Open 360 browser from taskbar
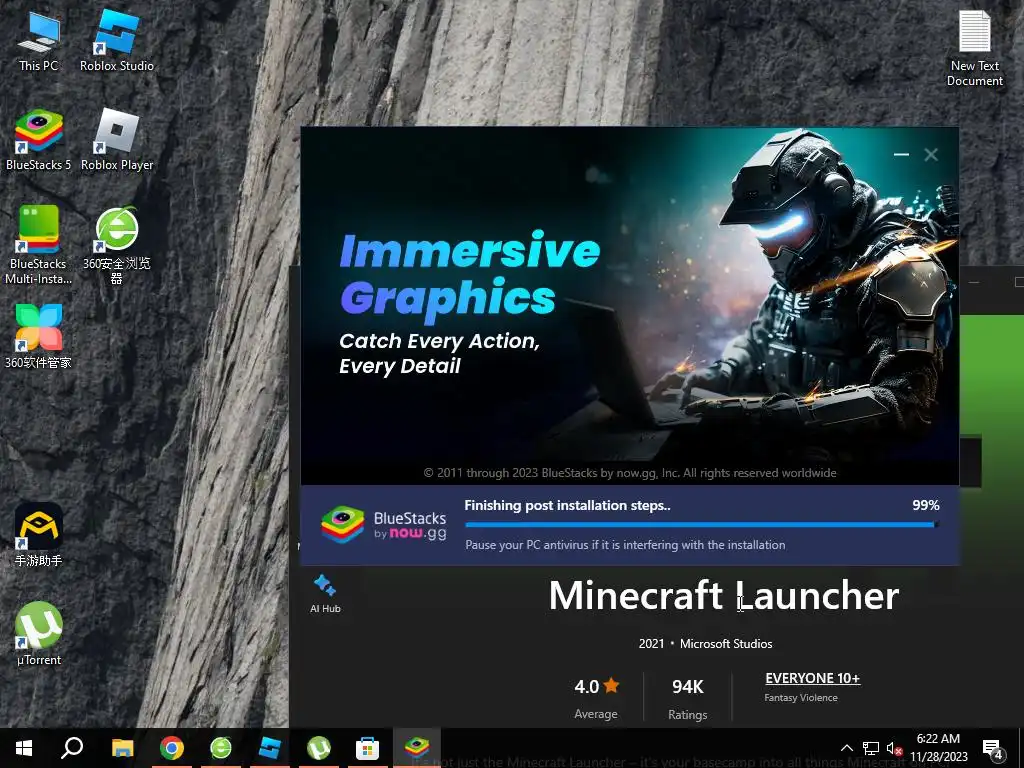This screenshot has height=768, width=1024. coord(221,748)
